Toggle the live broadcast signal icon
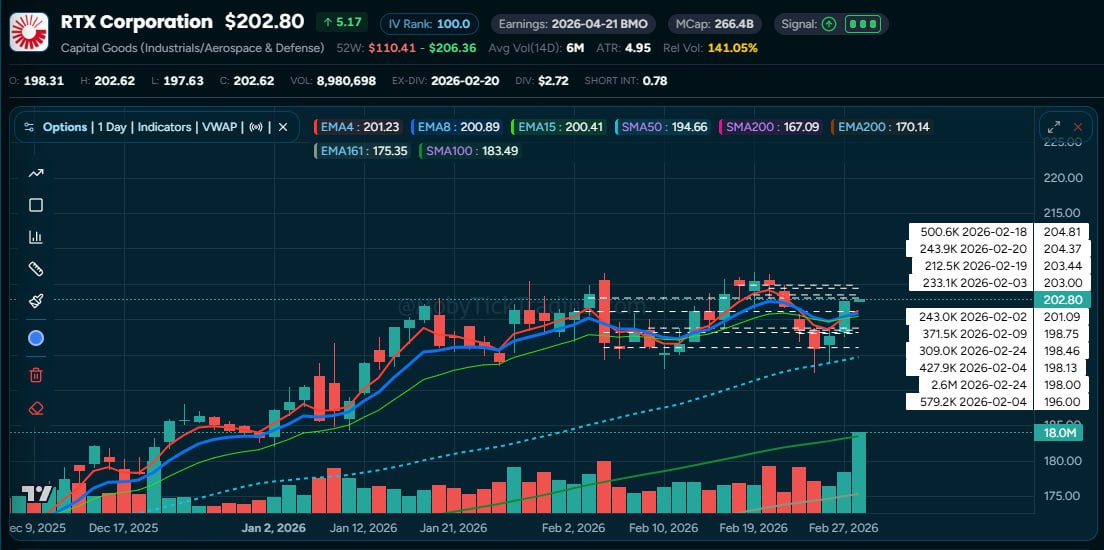 (257, 127)
